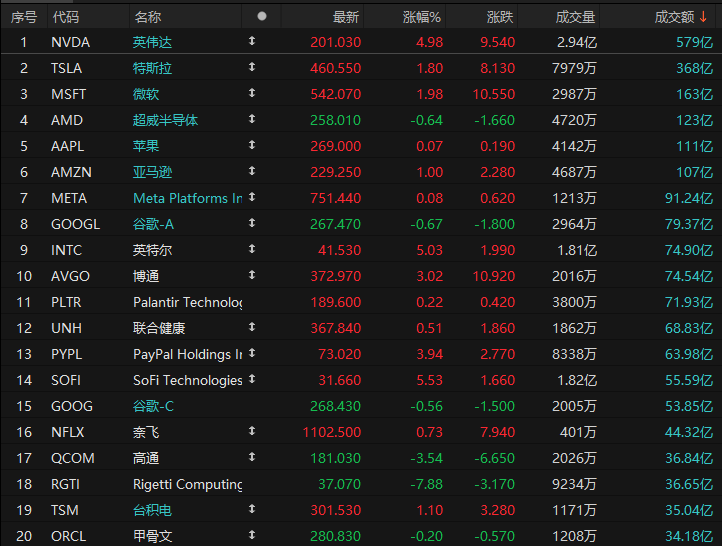
Task: Click the up-down marker icon in SOFI row
Action: click(252, 379)
